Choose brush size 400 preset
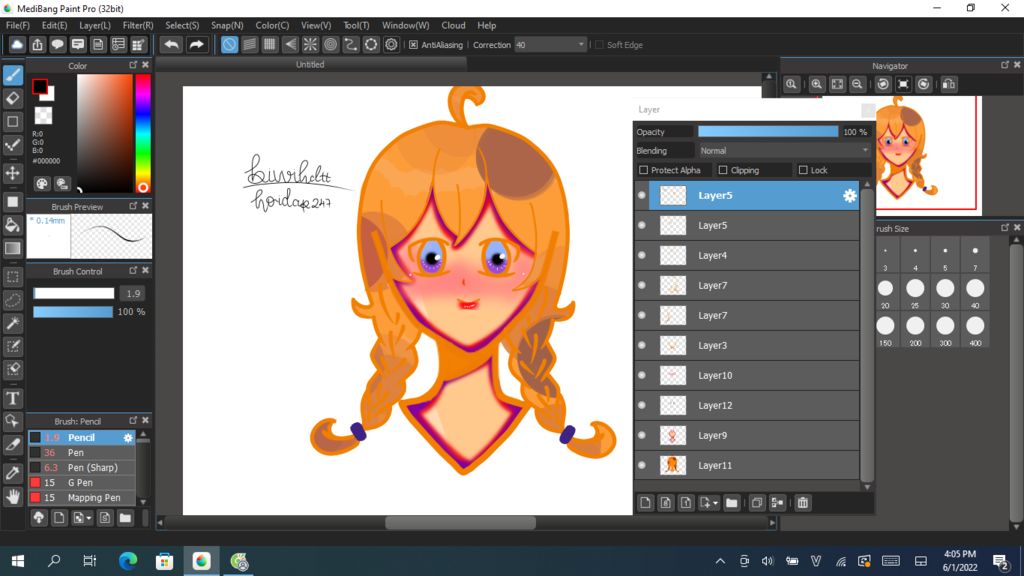This screenshot has width=1024, height=576. [x=975, y=331]
